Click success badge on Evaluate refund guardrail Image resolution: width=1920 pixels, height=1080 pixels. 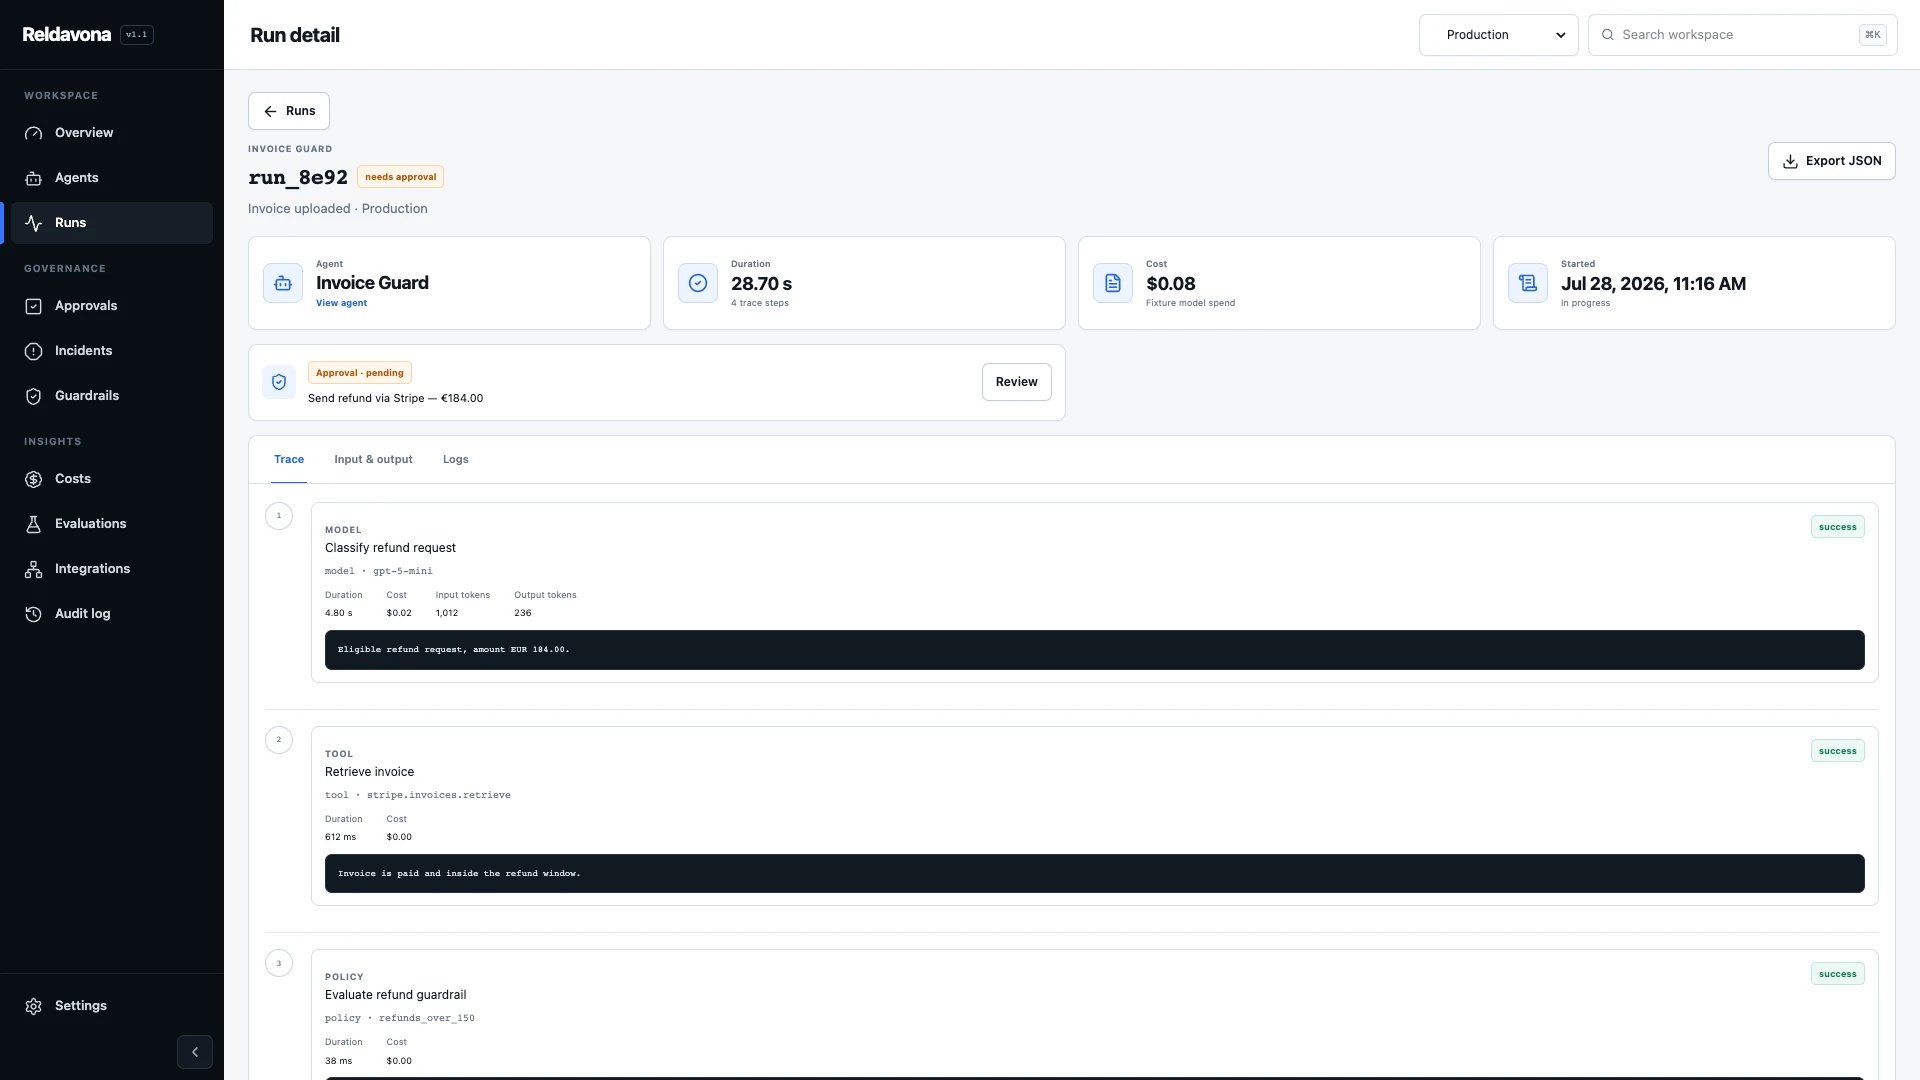point(1837,974)
